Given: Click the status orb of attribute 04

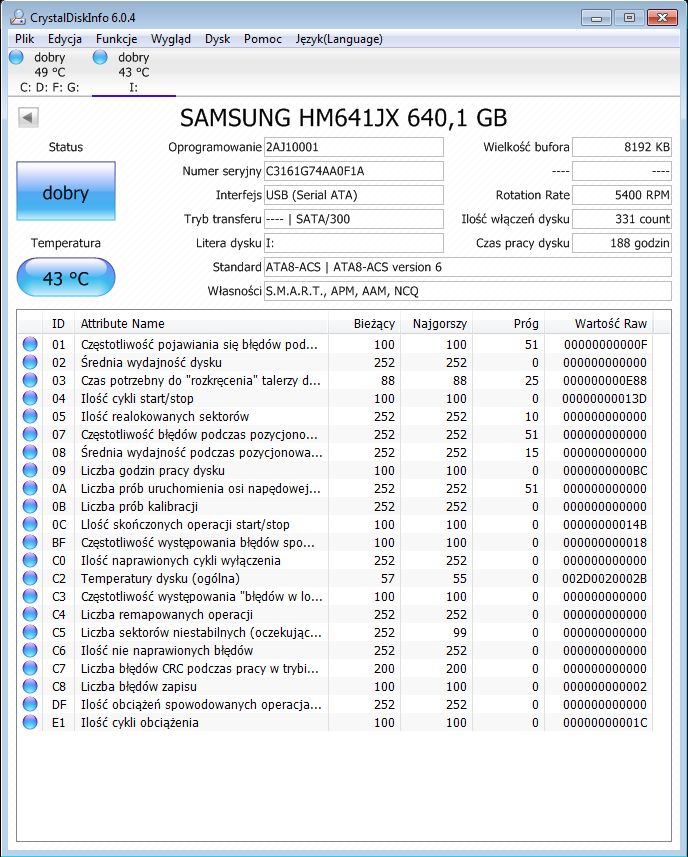Looking at the screenshot, I should click(x=30, y=398).
